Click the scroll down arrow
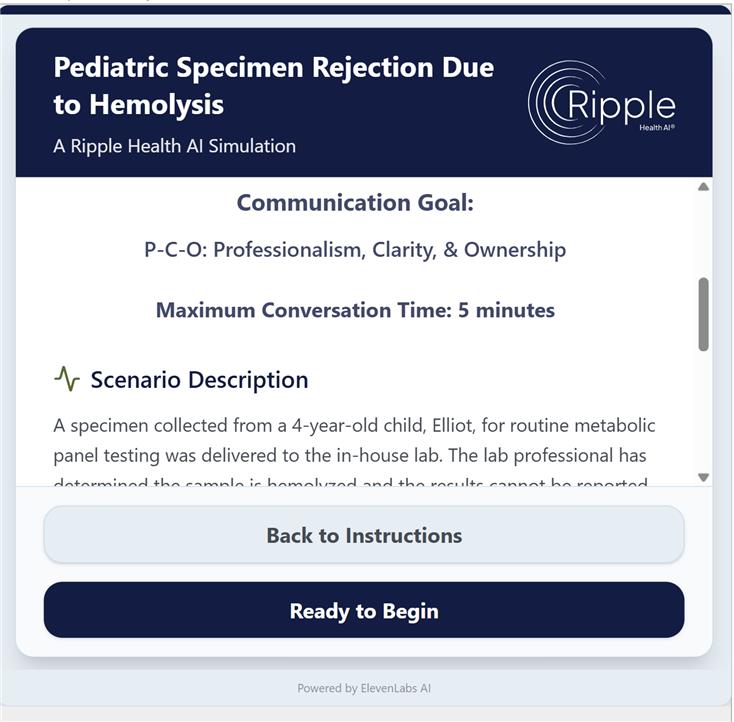The image size is (734, 722). click(703, 477)
